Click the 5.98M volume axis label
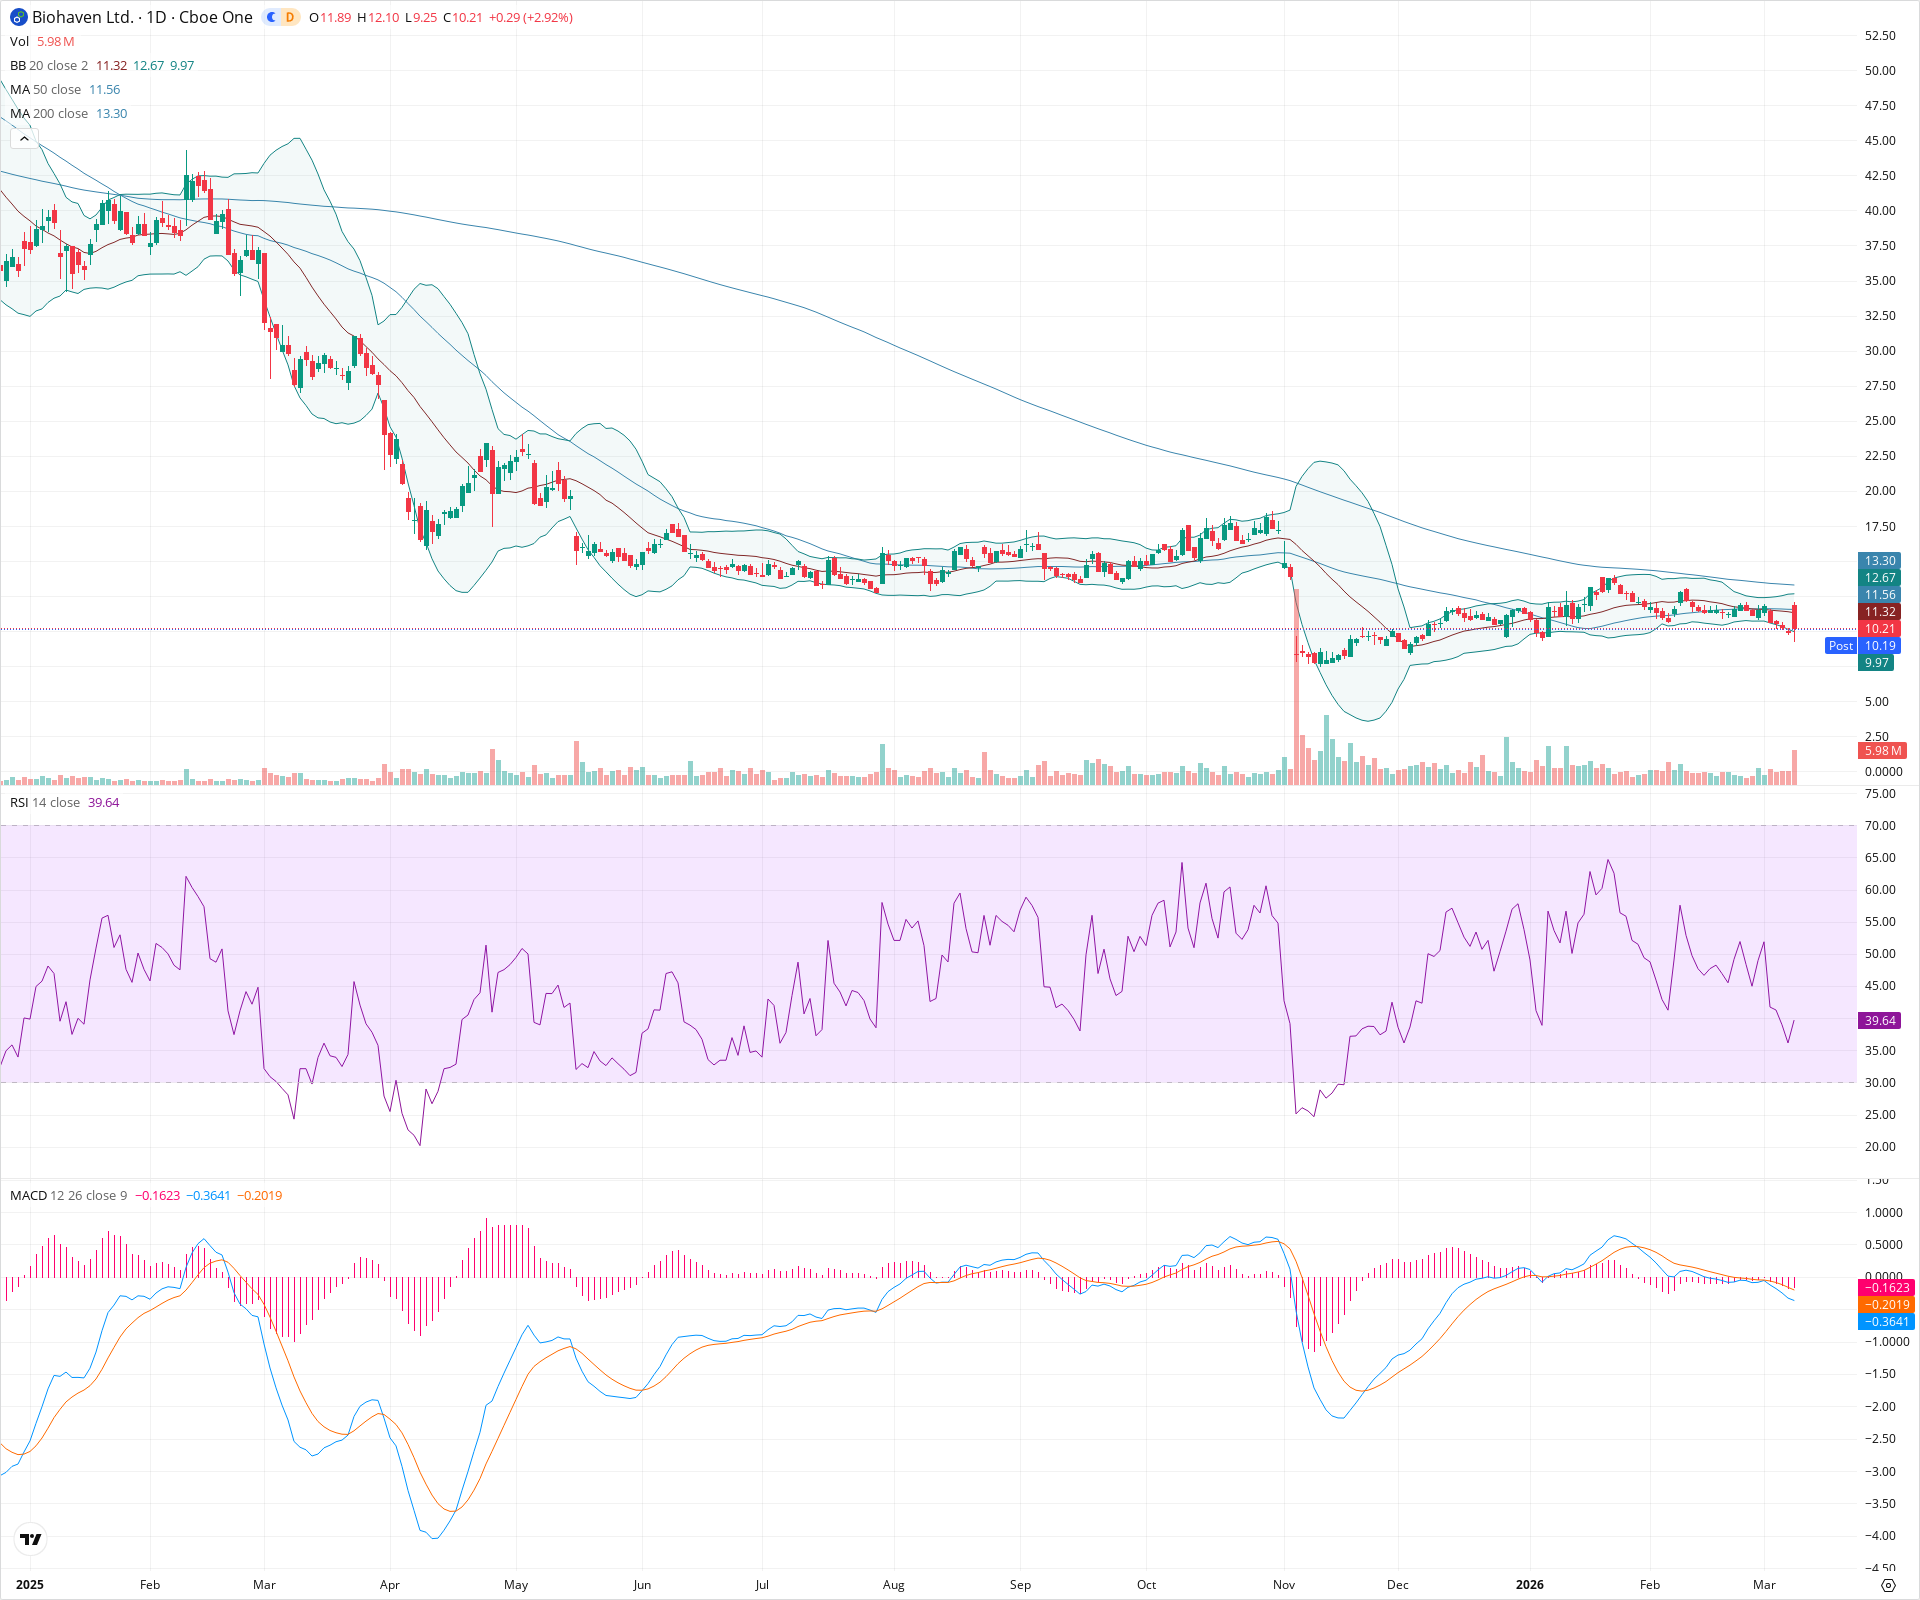Screen dimensions: 1920x1600 coord(1882,750)
